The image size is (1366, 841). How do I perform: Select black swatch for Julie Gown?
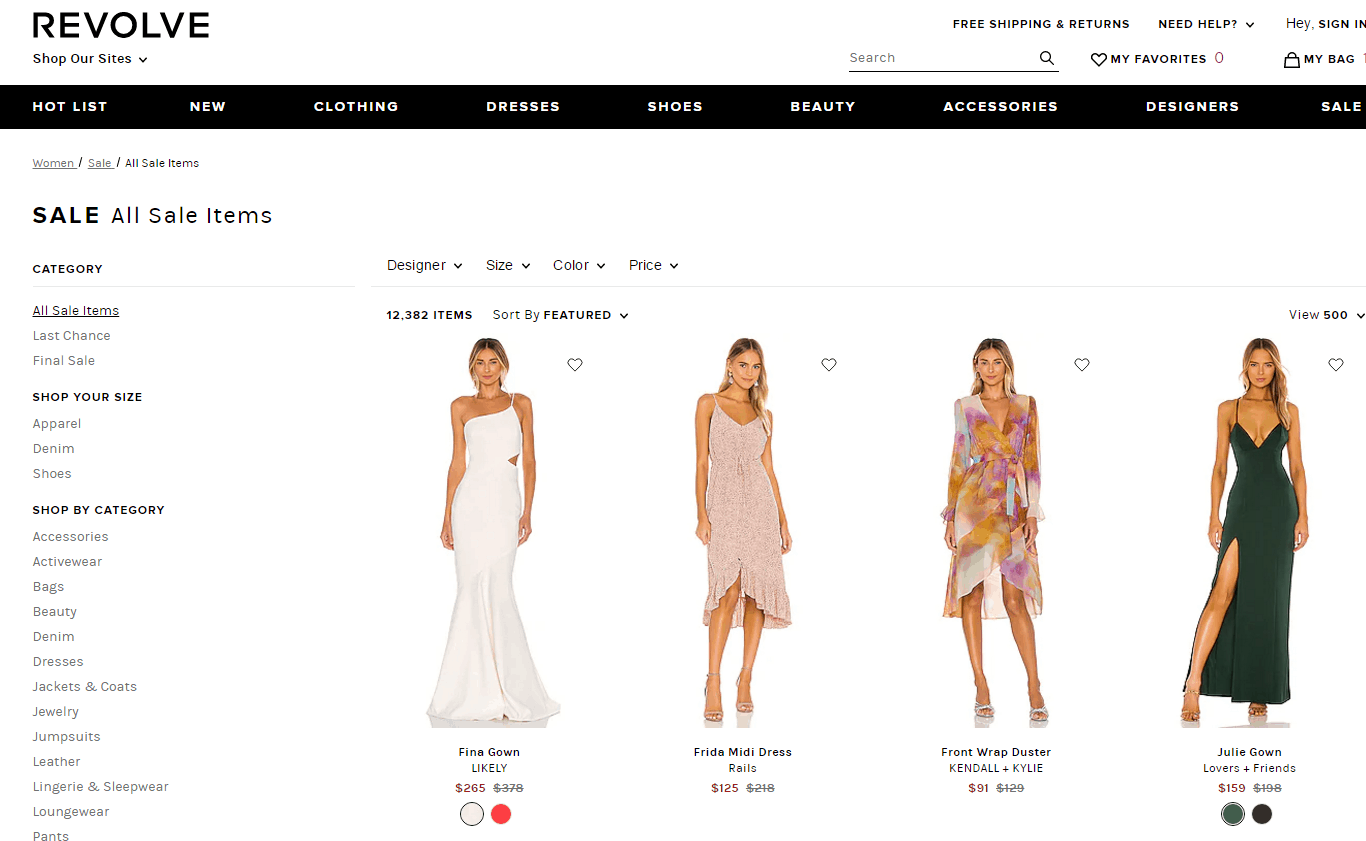click(1262, 814)
